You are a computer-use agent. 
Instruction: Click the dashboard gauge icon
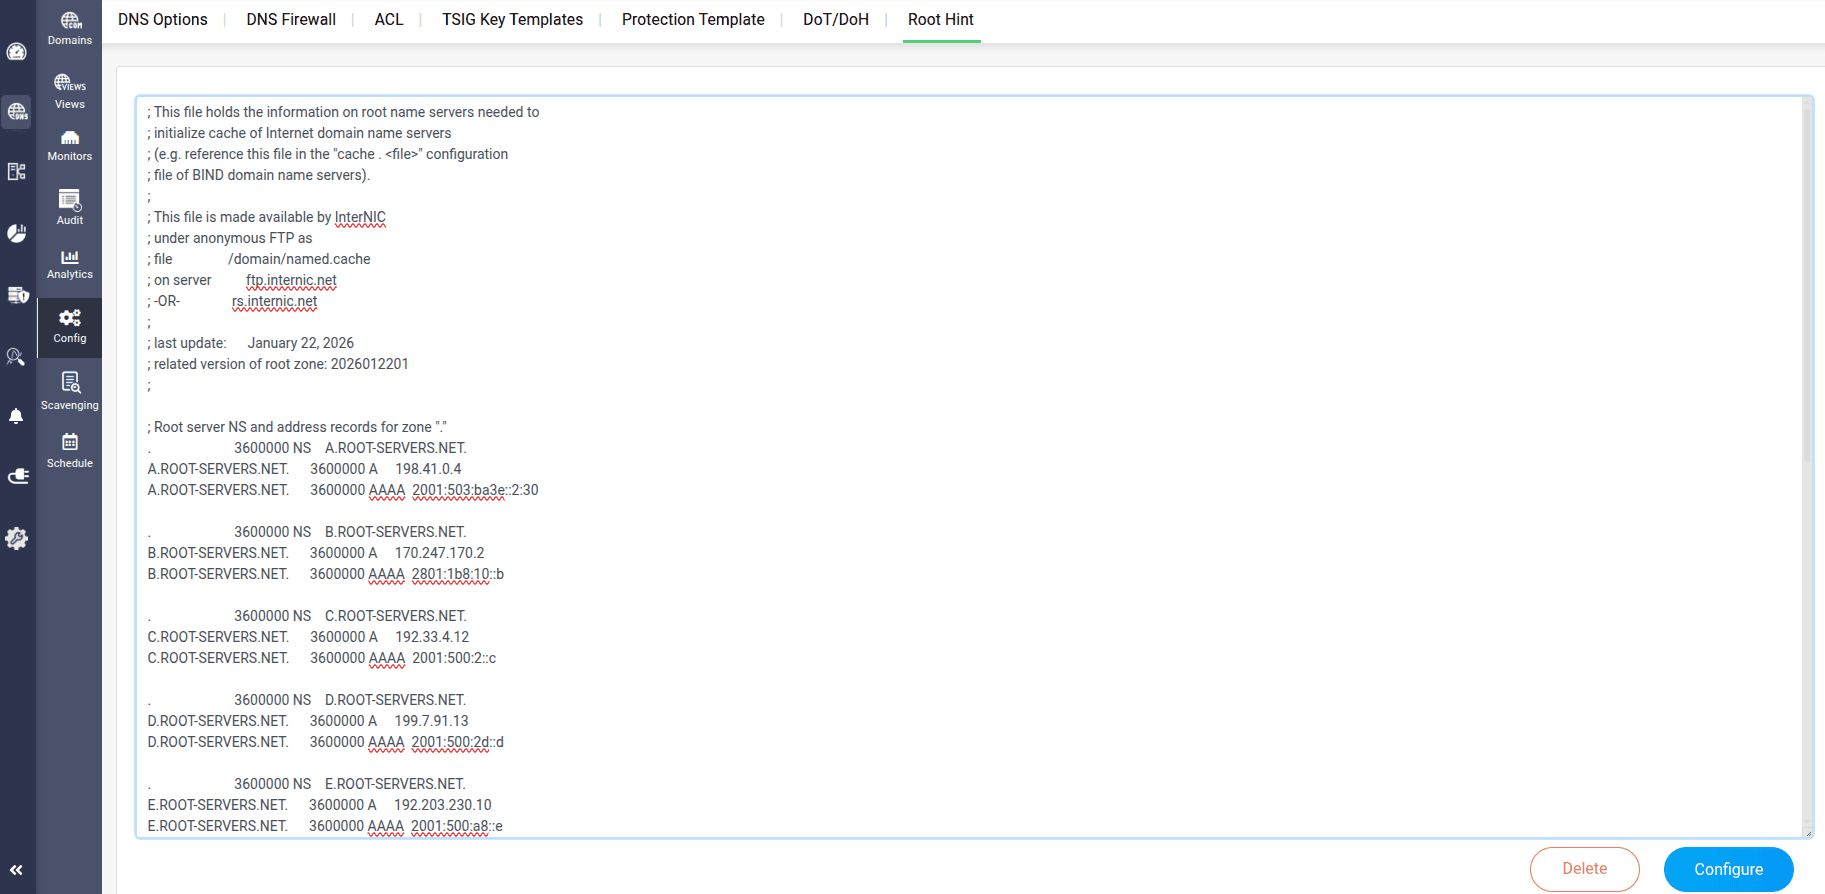point(17,52)
